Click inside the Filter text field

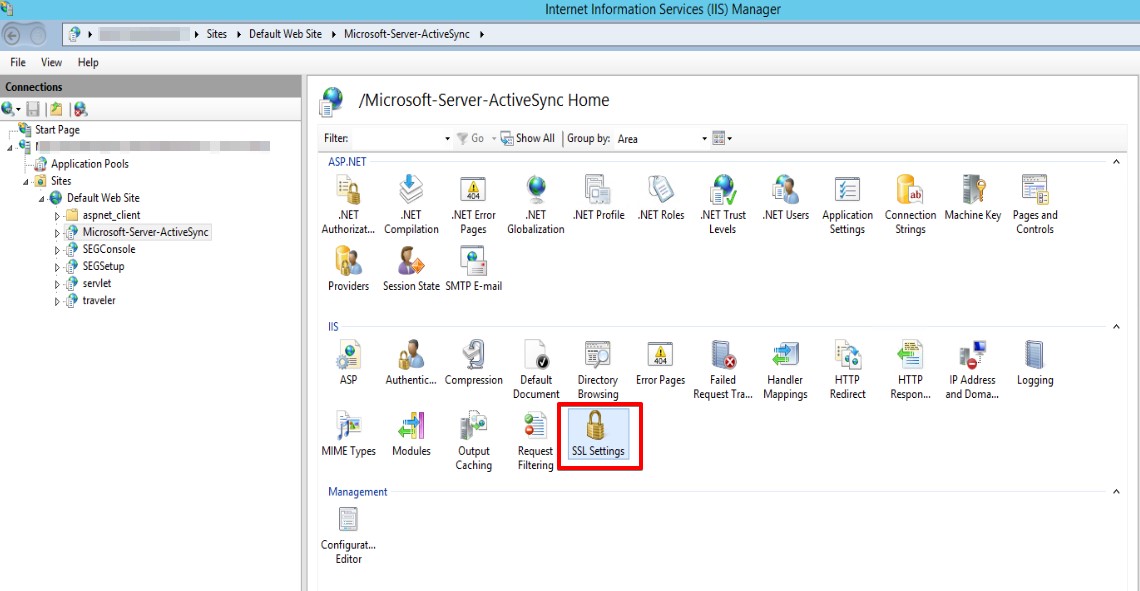tap(396, 139)
